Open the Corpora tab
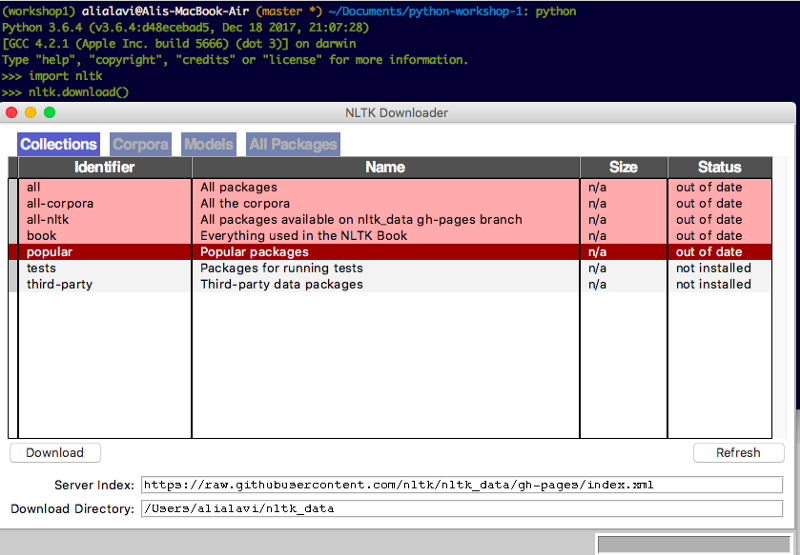800x555 pixels. [x=140, y=144]
